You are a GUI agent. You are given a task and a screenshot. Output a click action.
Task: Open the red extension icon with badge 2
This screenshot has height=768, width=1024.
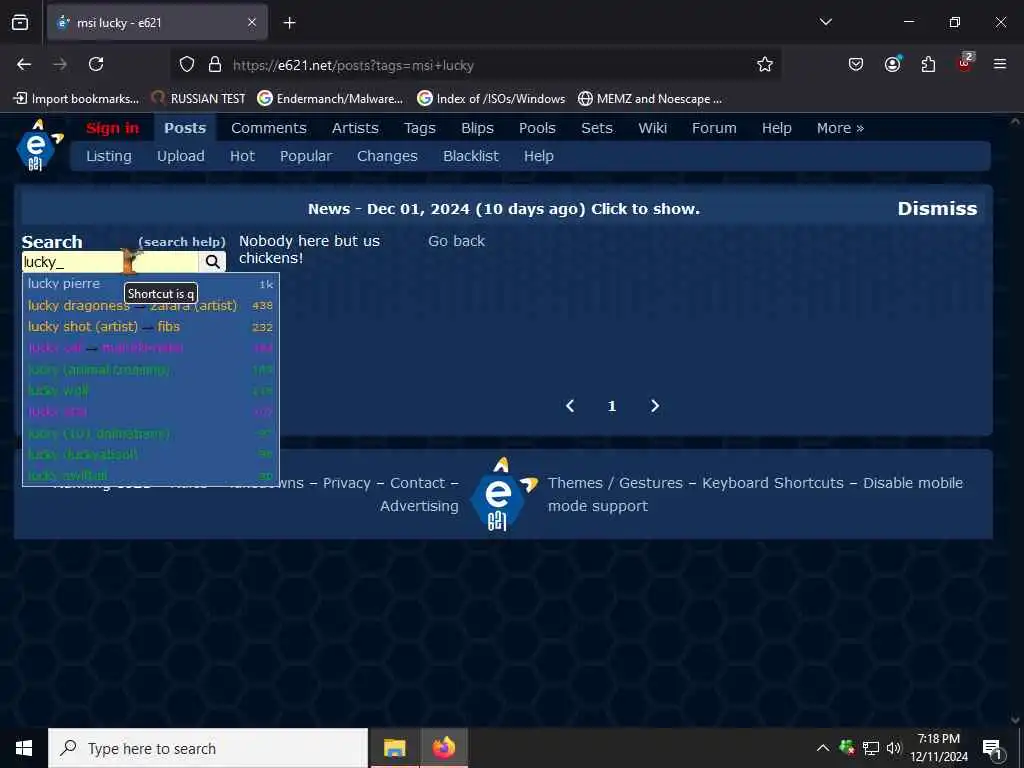coord(965,63)
